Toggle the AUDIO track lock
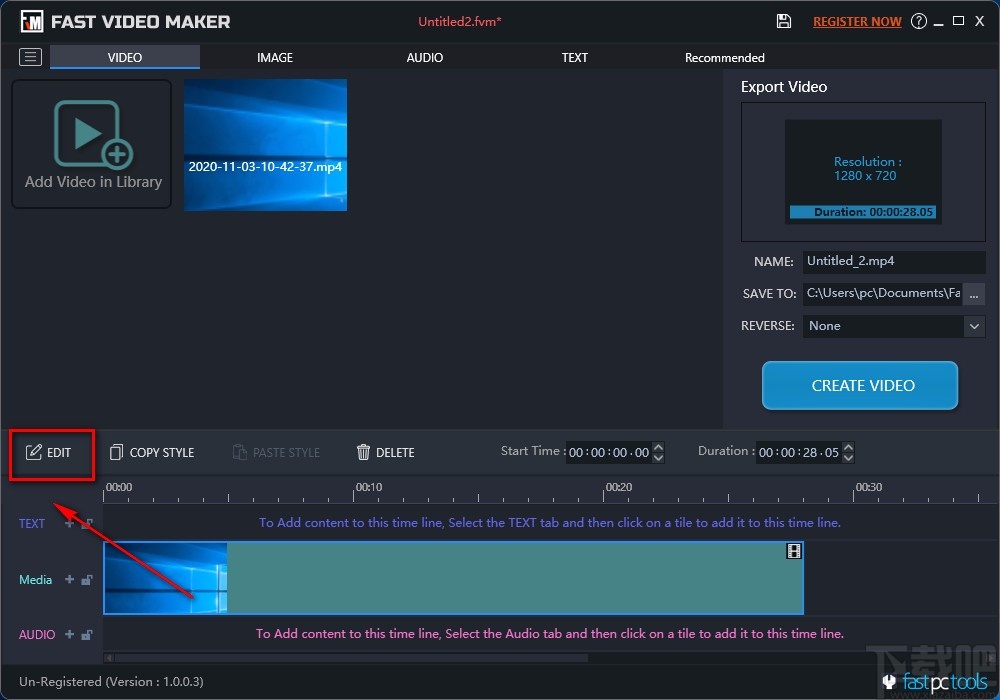 tap(87, 634)
